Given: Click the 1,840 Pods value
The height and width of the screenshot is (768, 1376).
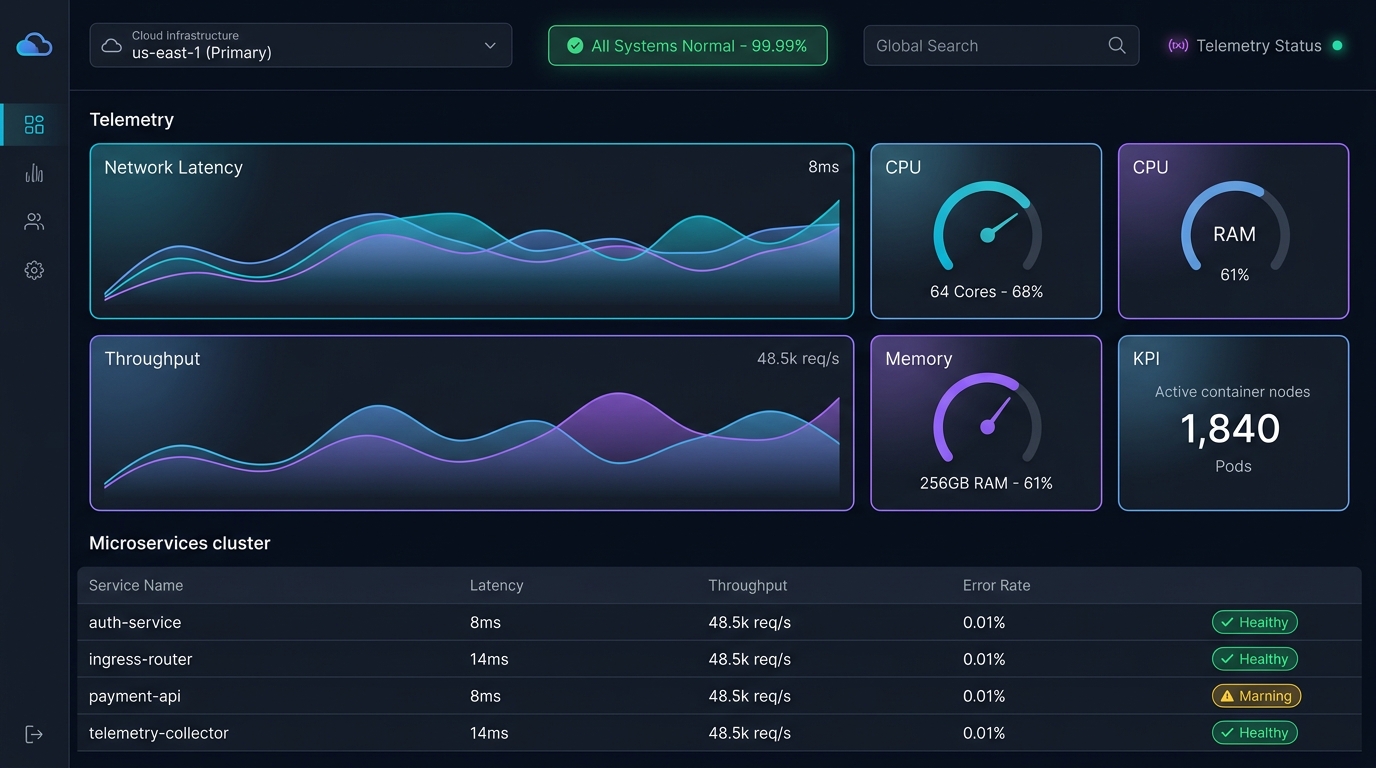Looking at the screenshot, I should click(1231, 429).
